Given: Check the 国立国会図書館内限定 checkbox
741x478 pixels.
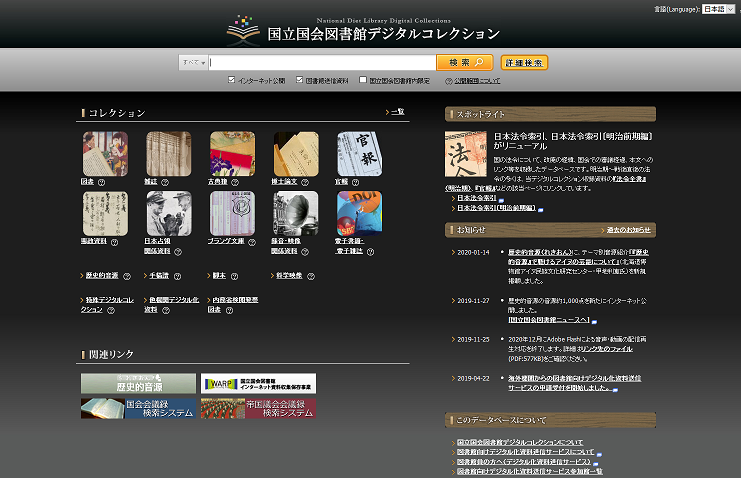Looking at the screenshot, I should point(363,80).
